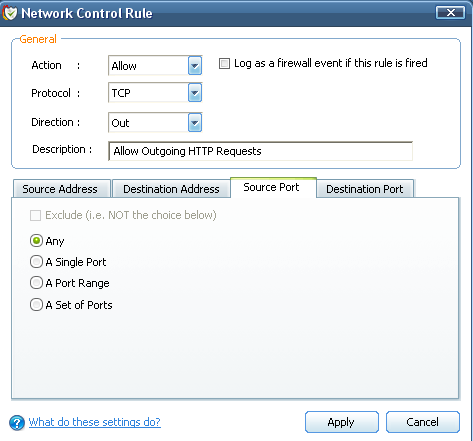Toggle the Exclude checkbox

click(35, 215)
